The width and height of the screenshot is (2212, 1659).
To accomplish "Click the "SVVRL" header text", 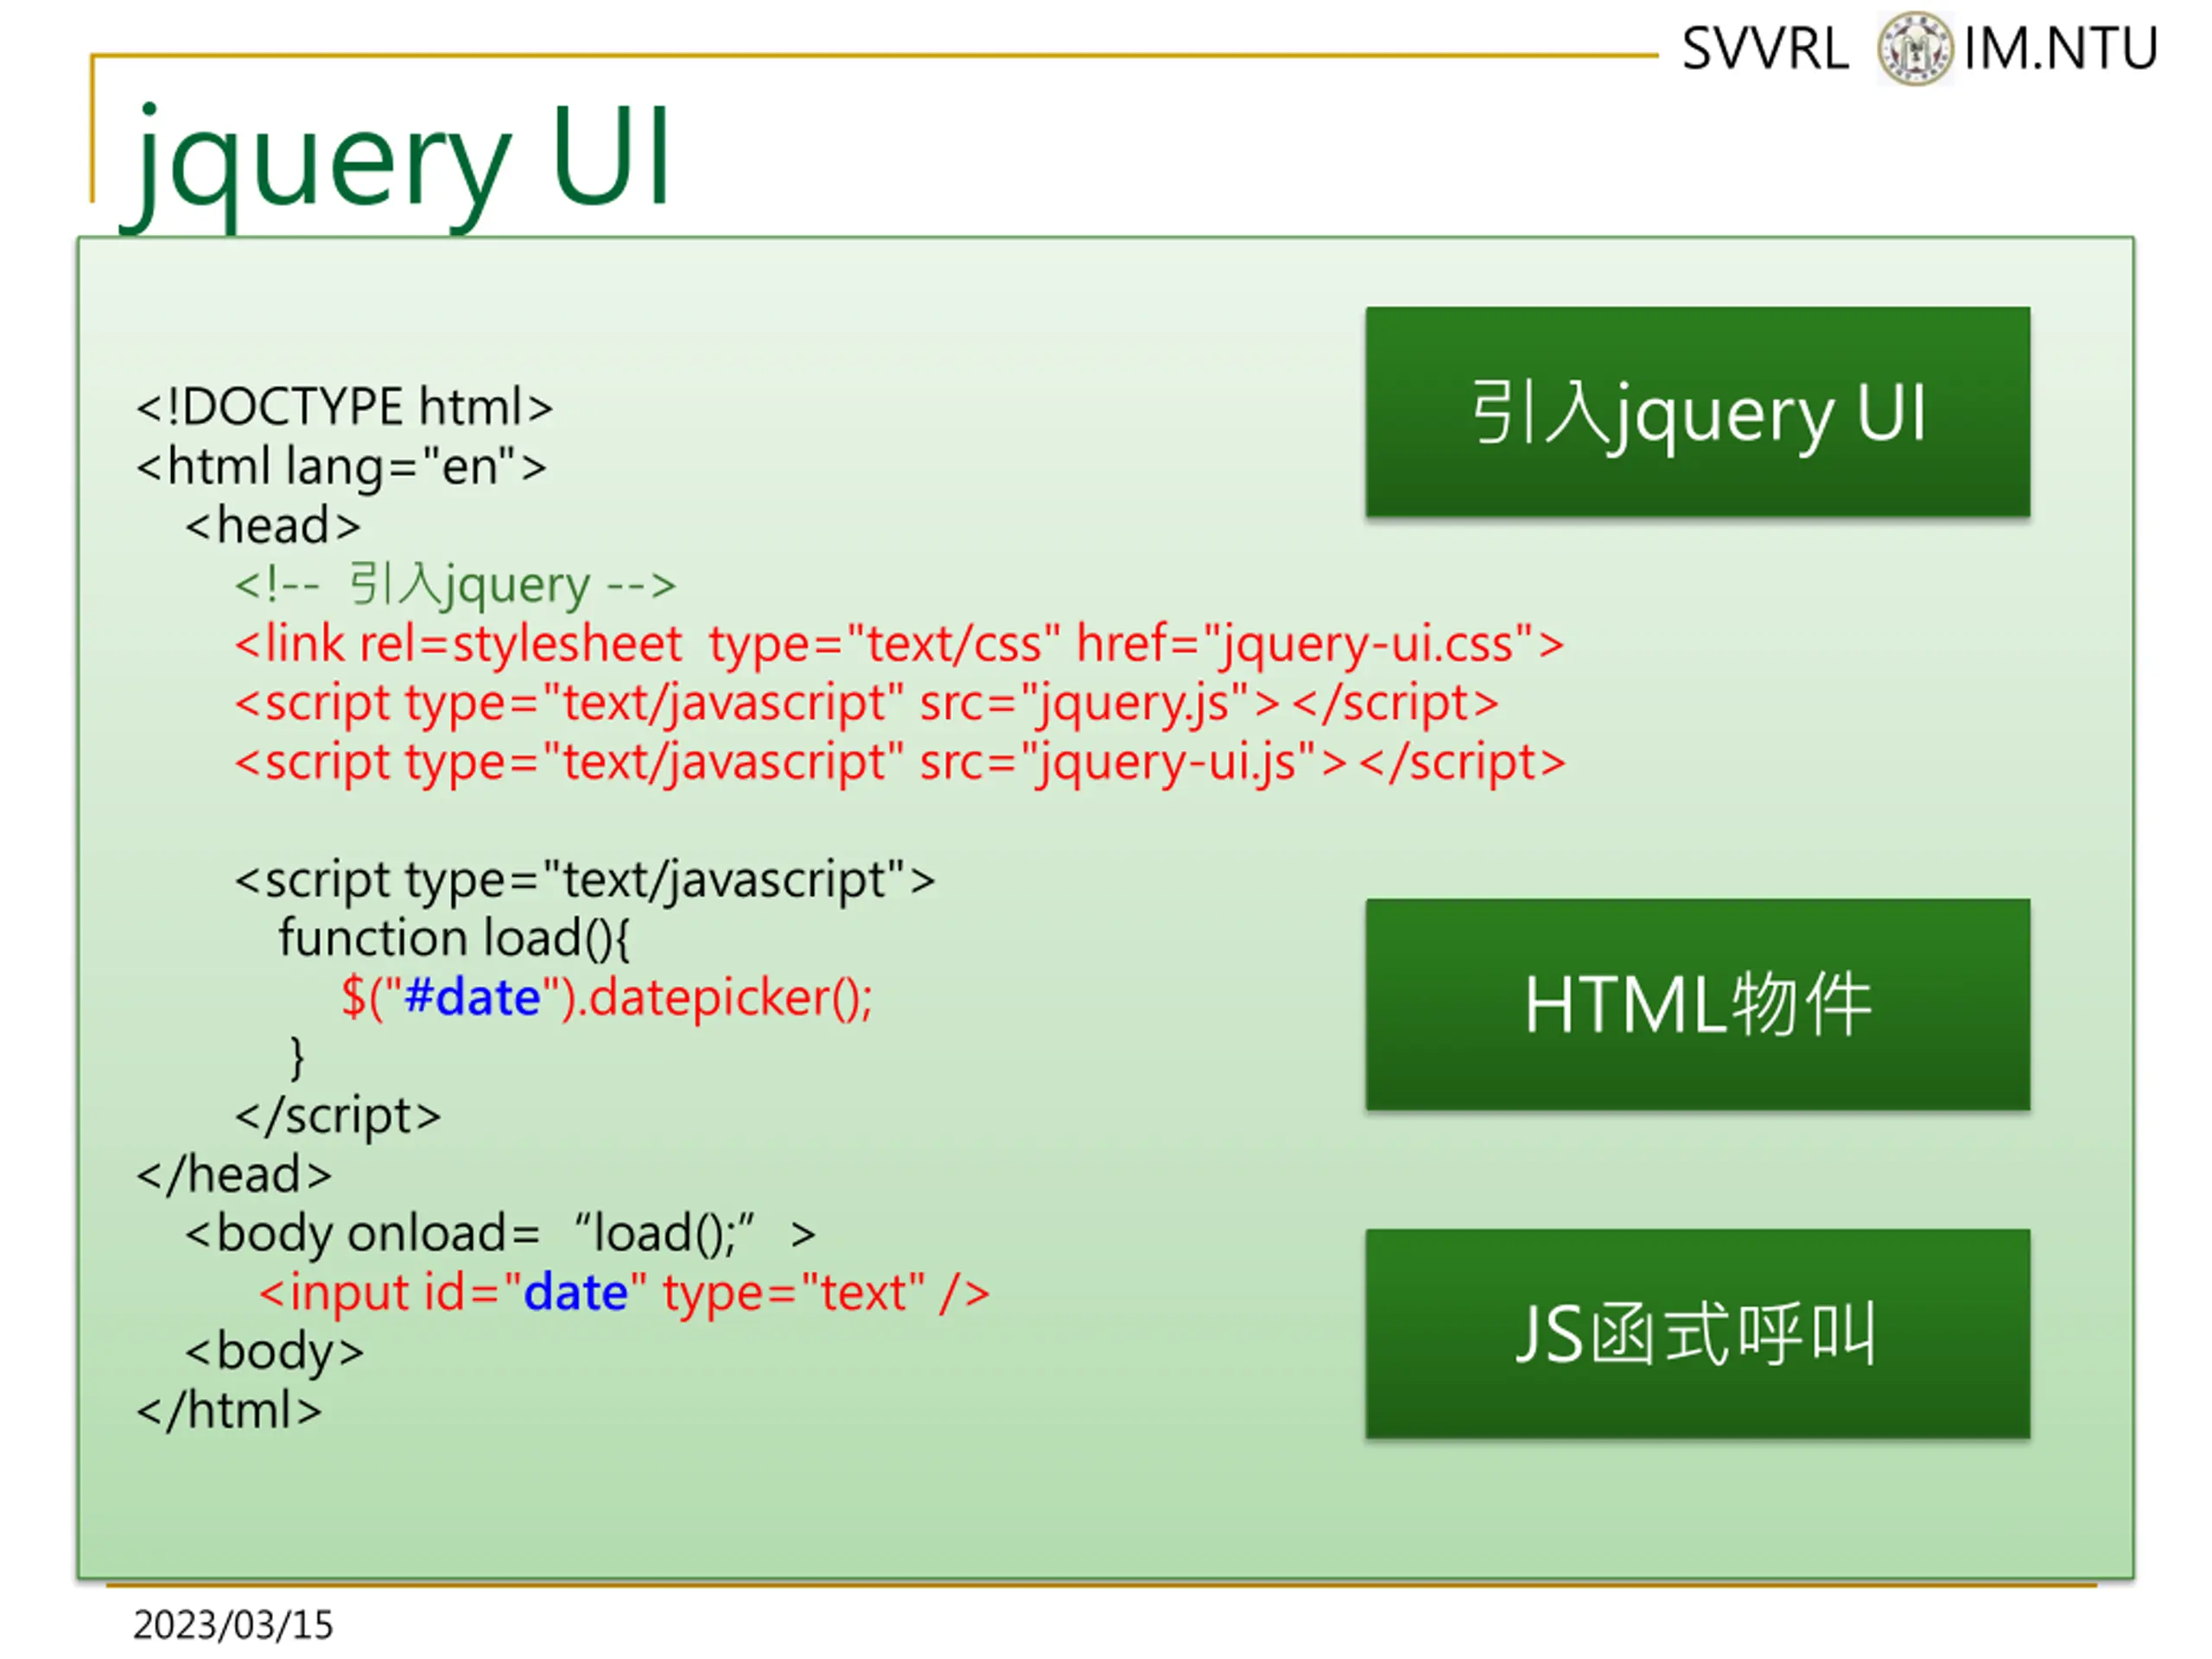I will [x=1765, y=49].
